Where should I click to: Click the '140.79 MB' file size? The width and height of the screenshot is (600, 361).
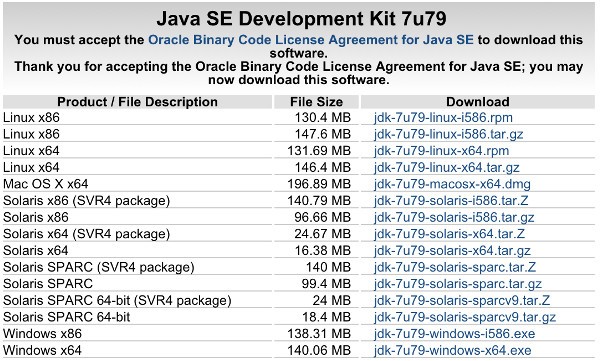tap(319, 201)
